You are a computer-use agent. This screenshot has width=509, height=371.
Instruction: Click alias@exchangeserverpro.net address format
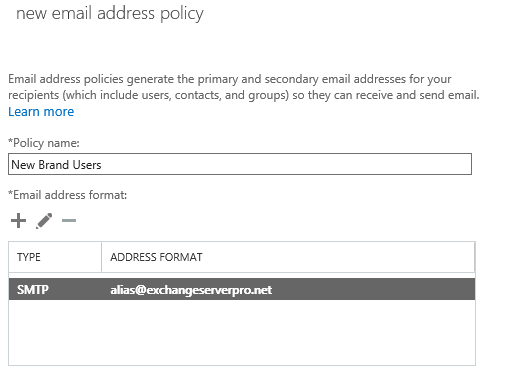pos(191,290)
